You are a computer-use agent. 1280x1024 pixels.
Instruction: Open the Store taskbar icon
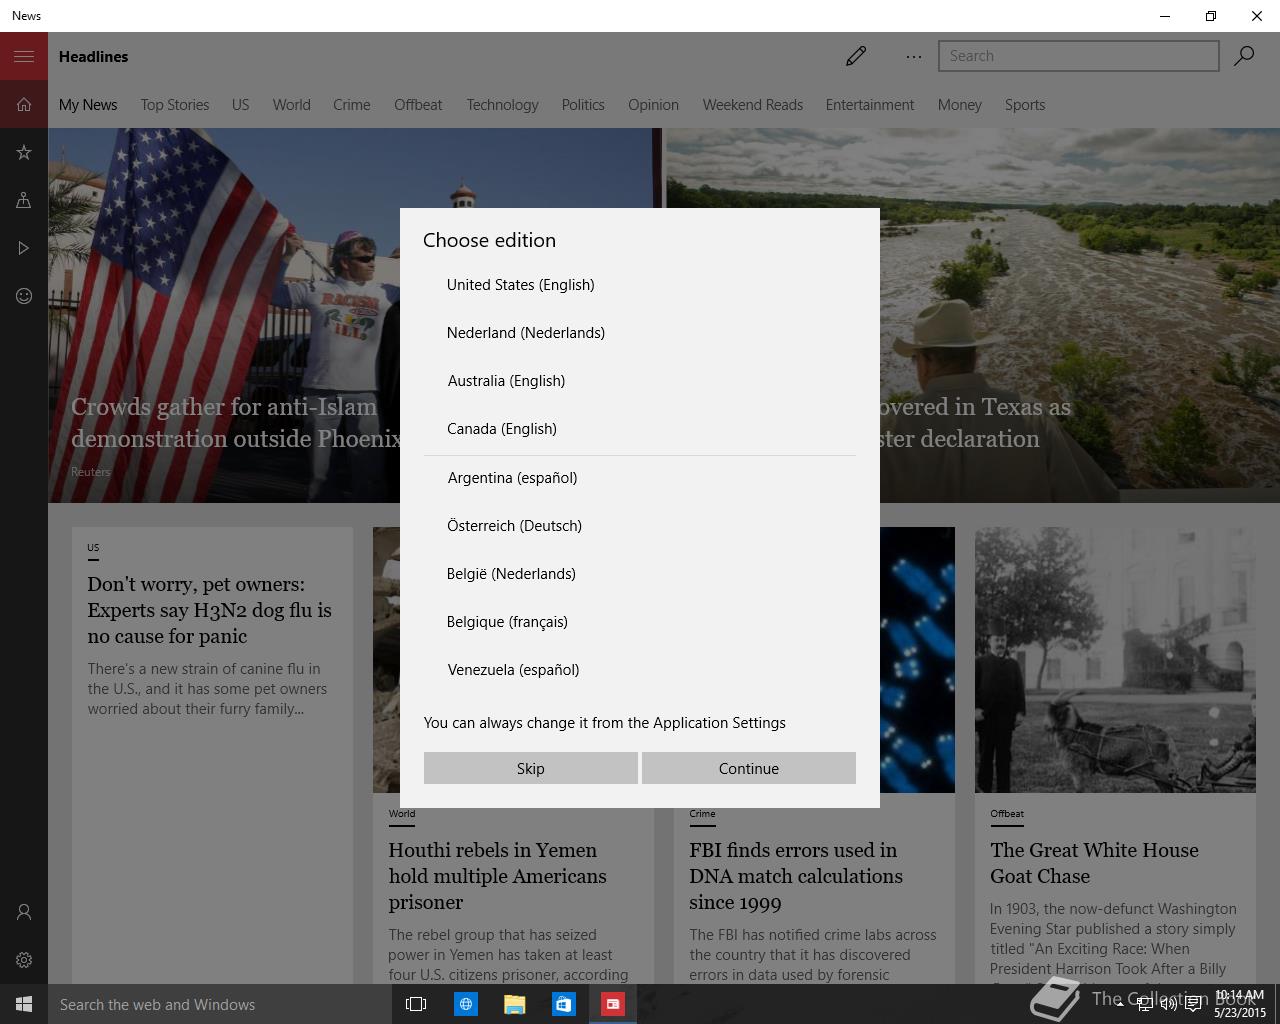point(563,1004)
